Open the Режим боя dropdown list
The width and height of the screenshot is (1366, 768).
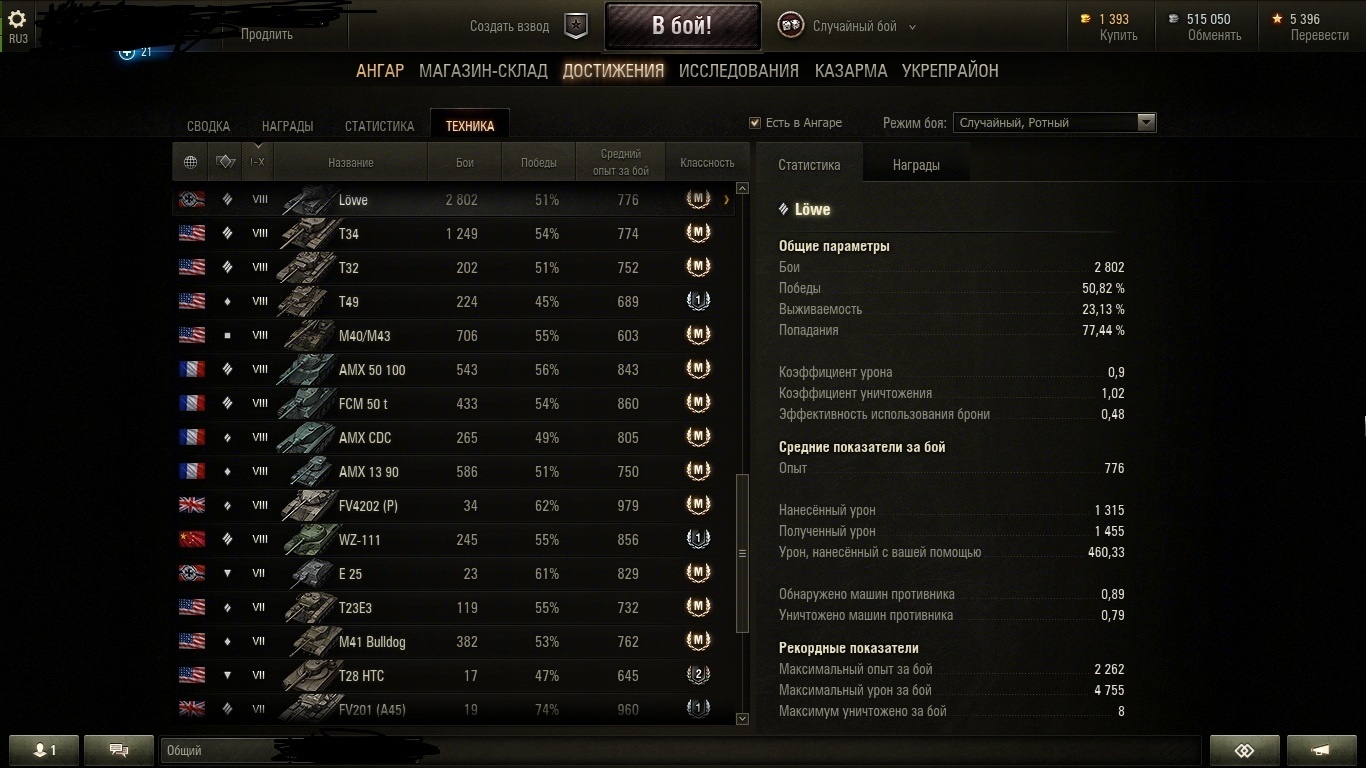[x=1054, y=123]
